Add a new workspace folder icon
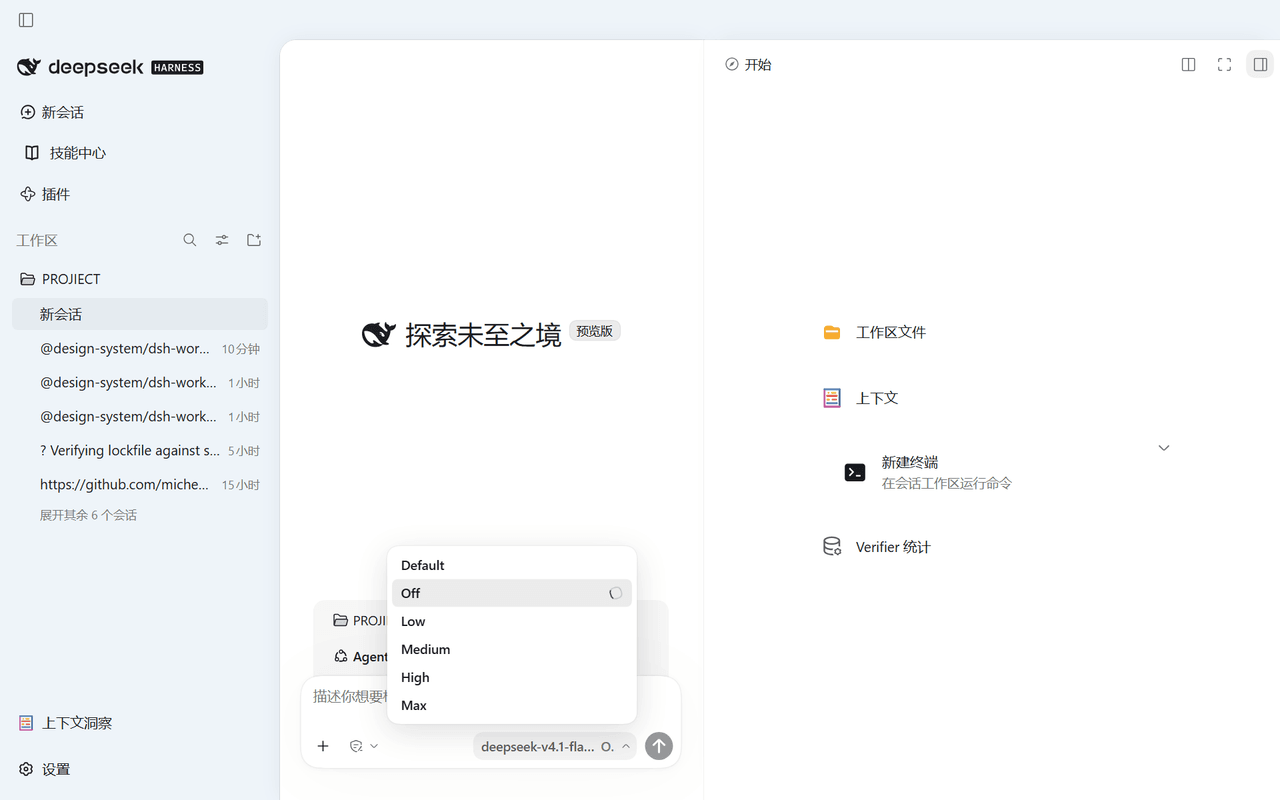 point(254,240)
